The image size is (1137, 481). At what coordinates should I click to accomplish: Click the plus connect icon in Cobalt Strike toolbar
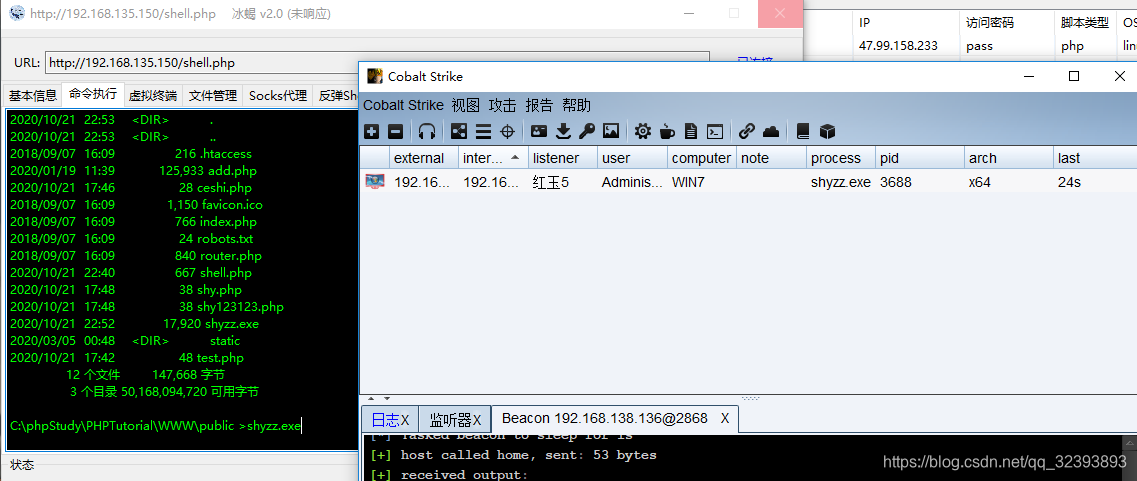[x=372, y=131]
